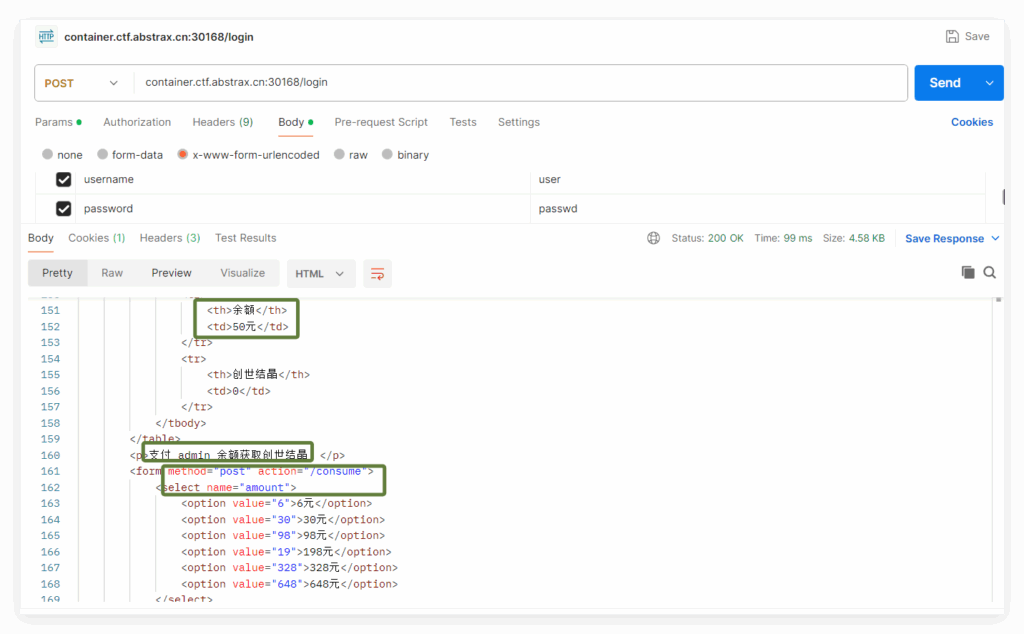Open the Send button dropdown arrow
The width and height of the screenshot is (1024, 634).
pyautogui.click(x=990, y=83)
